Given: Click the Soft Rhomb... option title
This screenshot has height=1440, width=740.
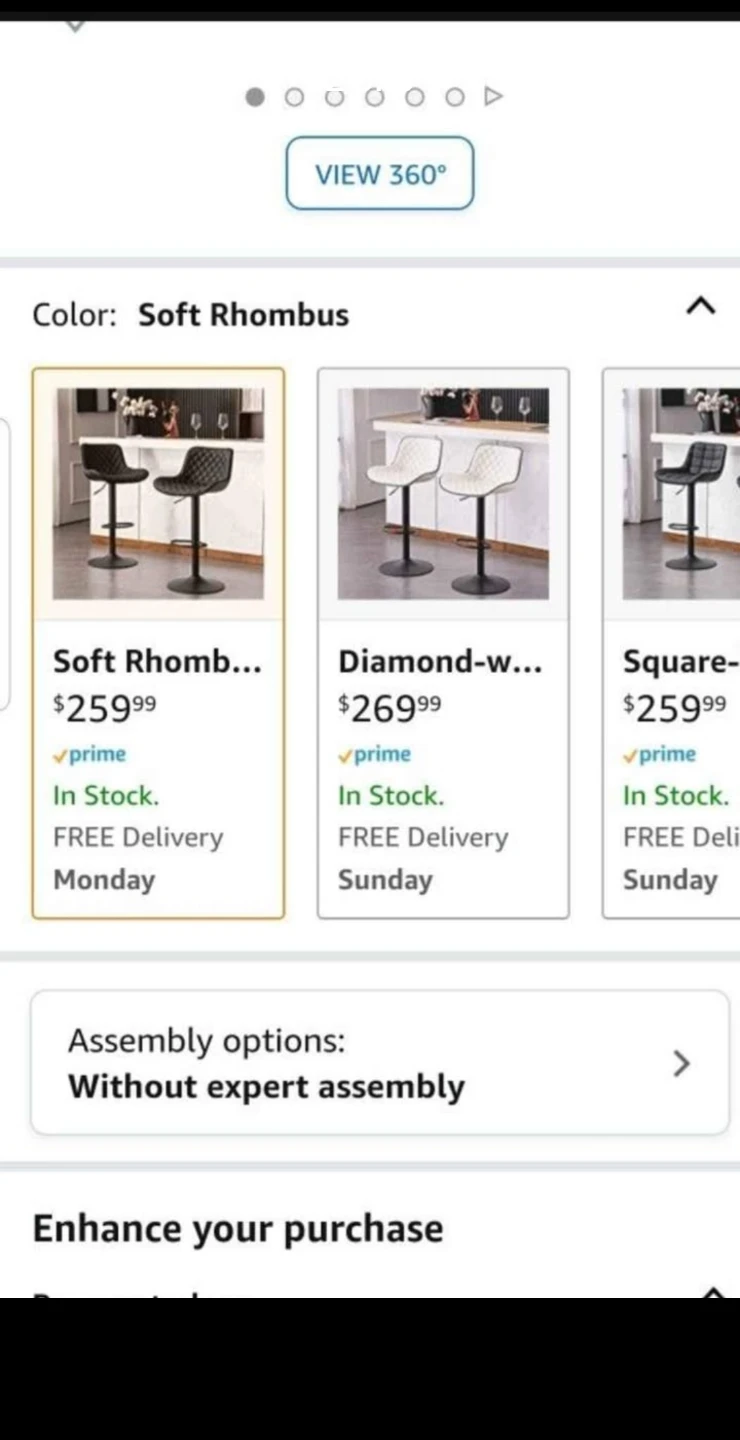Looking at the screenshot, I should (157, 662).
